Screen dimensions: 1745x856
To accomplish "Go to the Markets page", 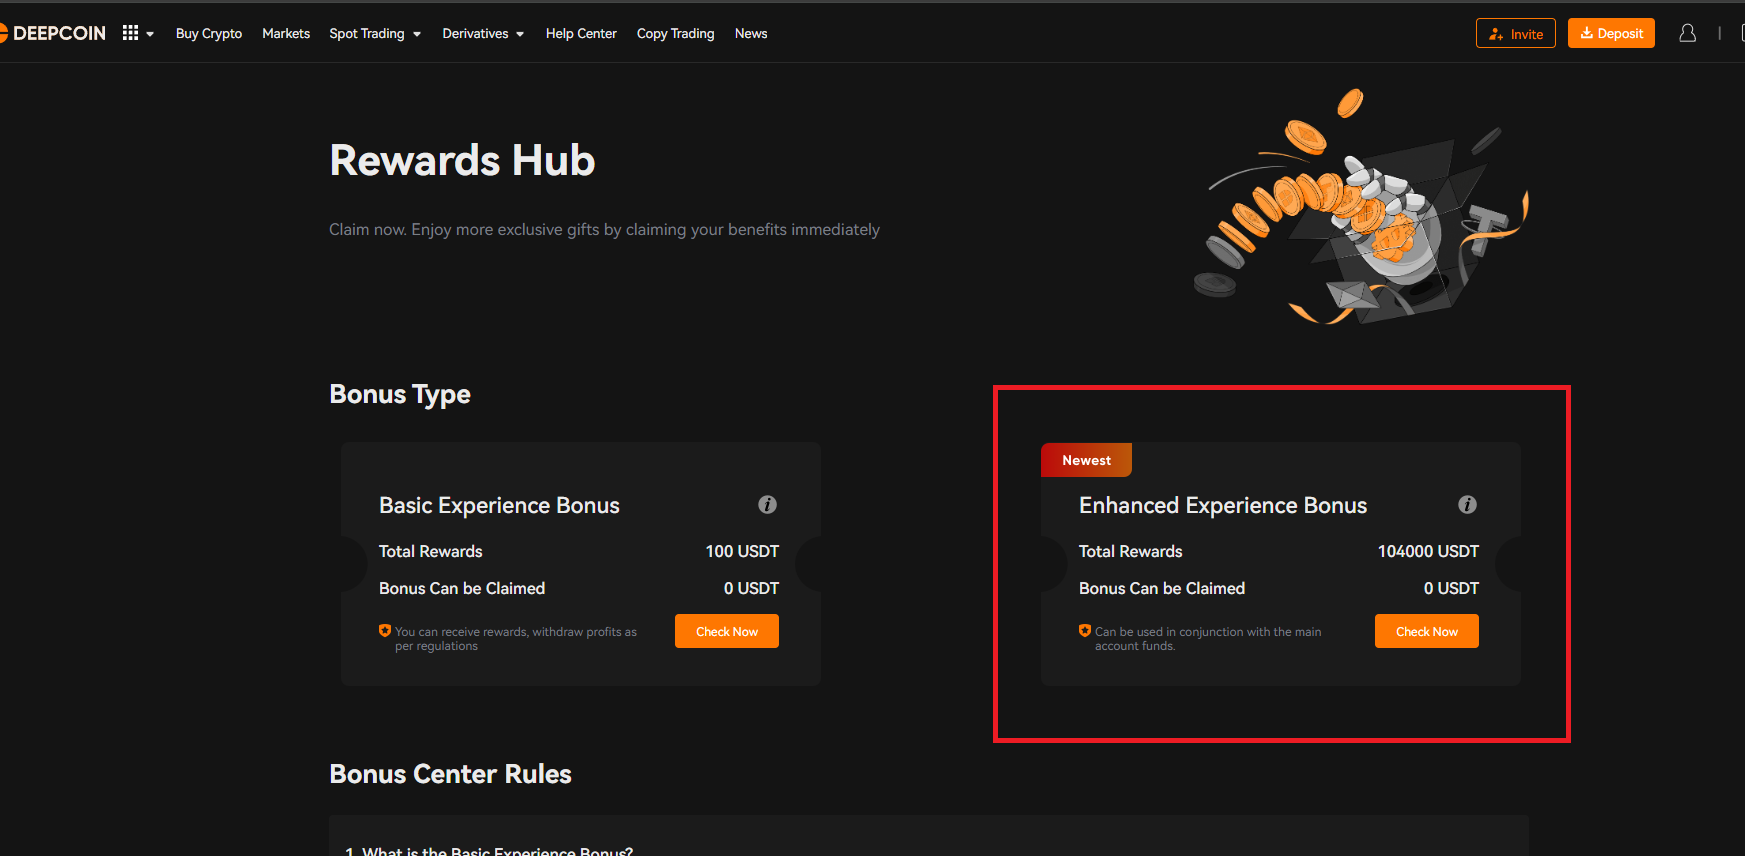I will tap(286, 34).
